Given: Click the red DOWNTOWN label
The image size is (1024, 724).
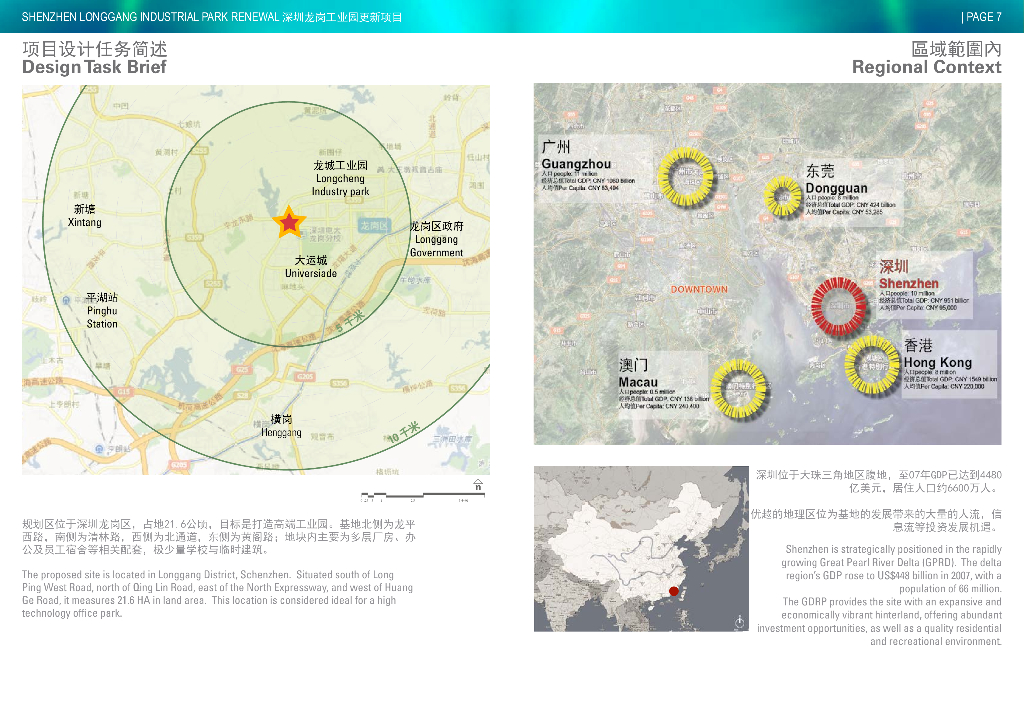Looking at the screenshot, I should point(699,290).
